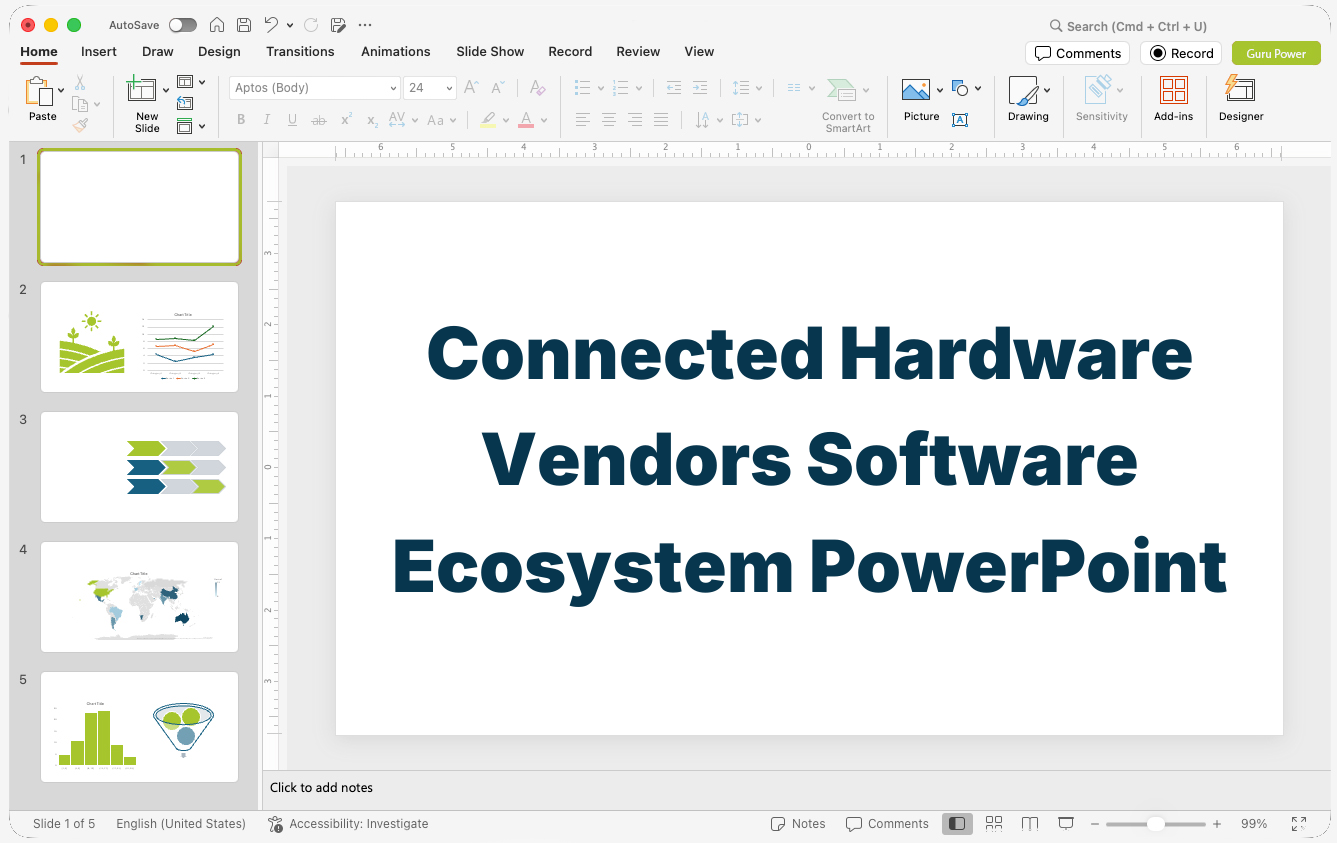
Task: Go to the Animations tab
Action: pos(396,52)
